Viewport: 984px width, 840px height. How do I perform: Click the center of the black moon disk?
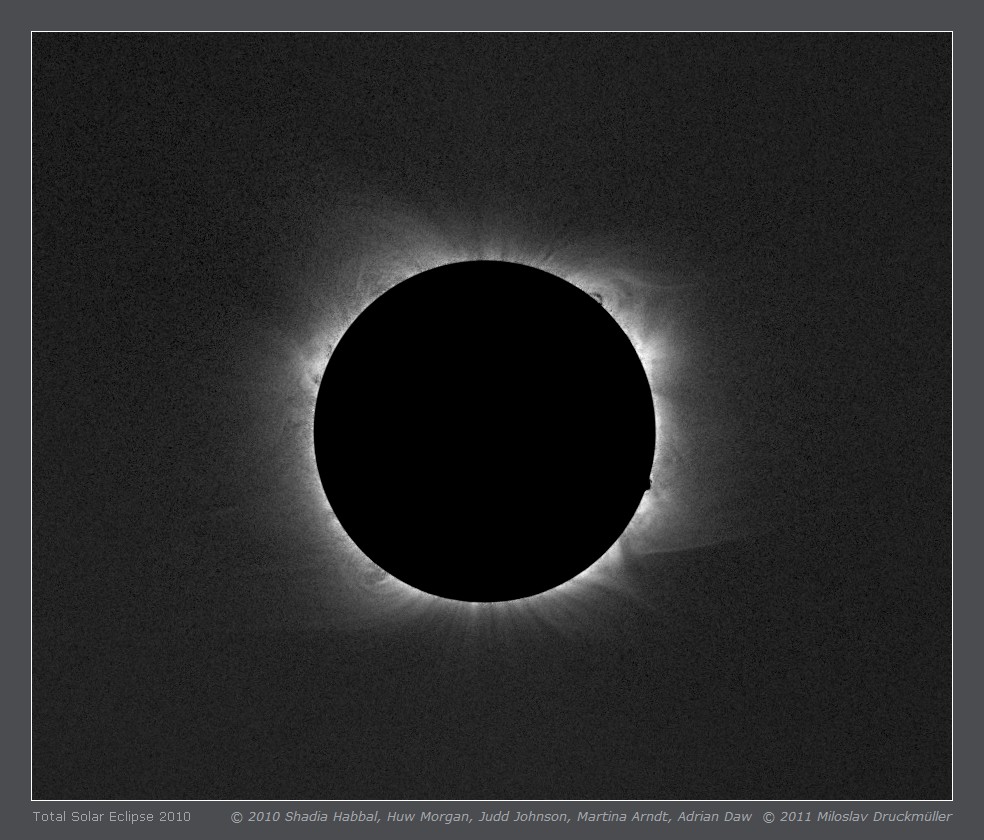click(x=485, y=431)
